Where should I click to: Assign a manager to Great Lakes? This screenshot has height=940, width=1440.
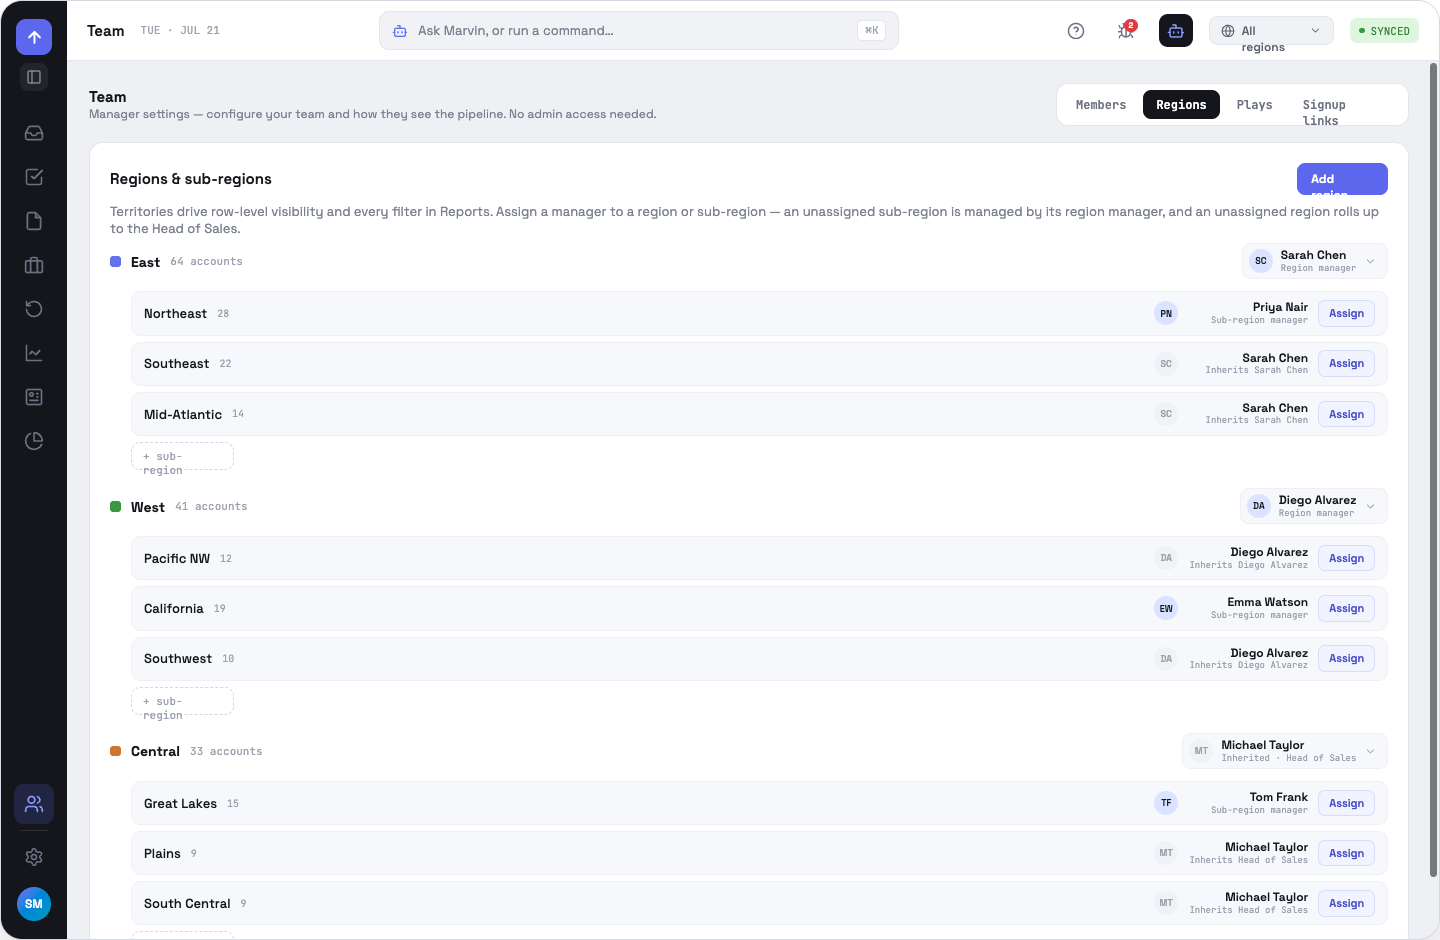1346,803
